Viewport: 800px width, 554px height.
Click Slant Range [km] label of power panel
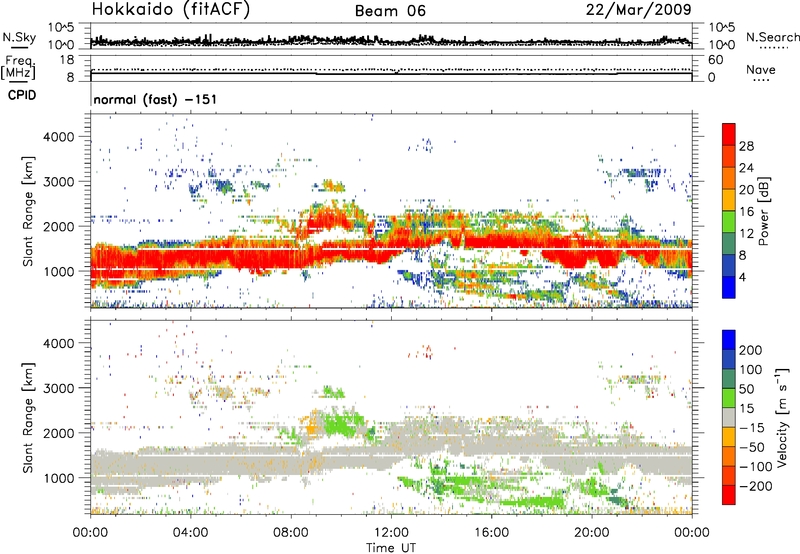pyautogui.click(x=28, y=211)
